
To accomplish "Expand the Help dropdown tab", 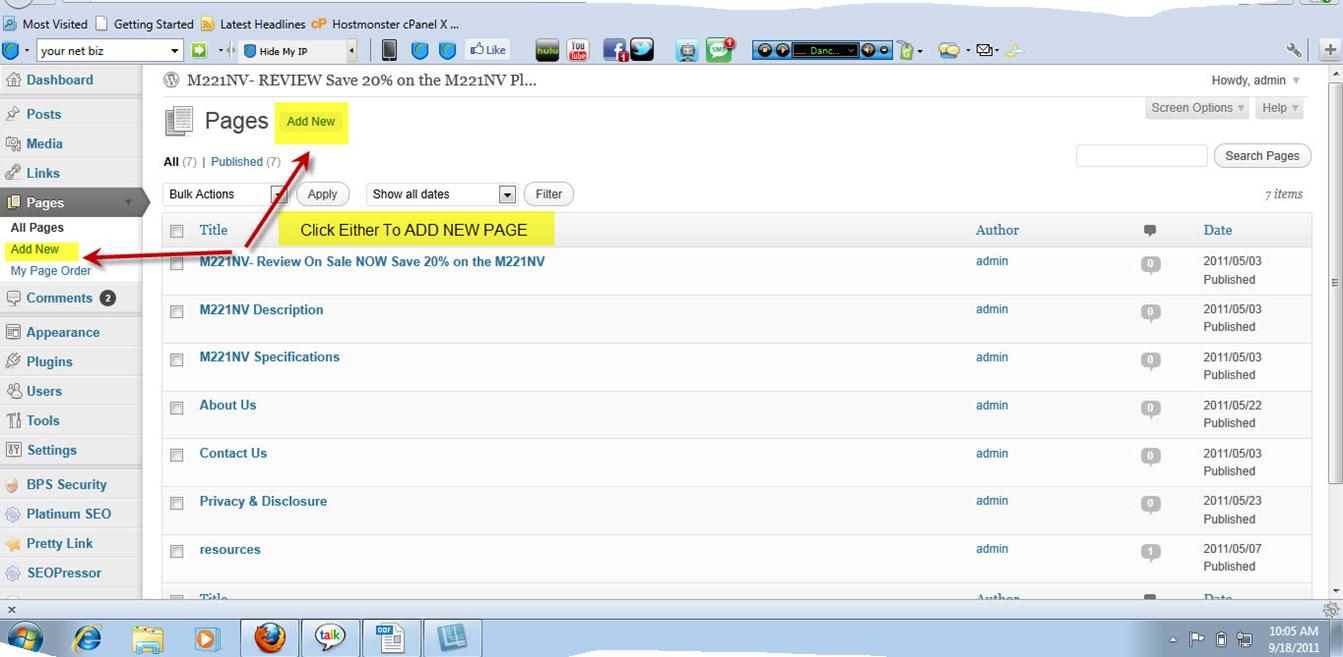I will 1280,108.
